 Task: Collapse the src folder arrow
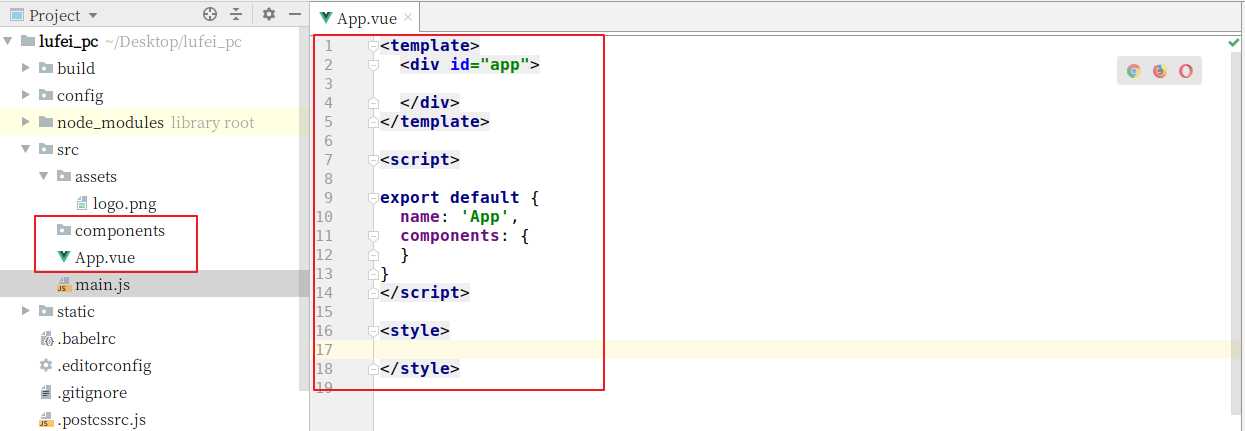coord(27,150)
